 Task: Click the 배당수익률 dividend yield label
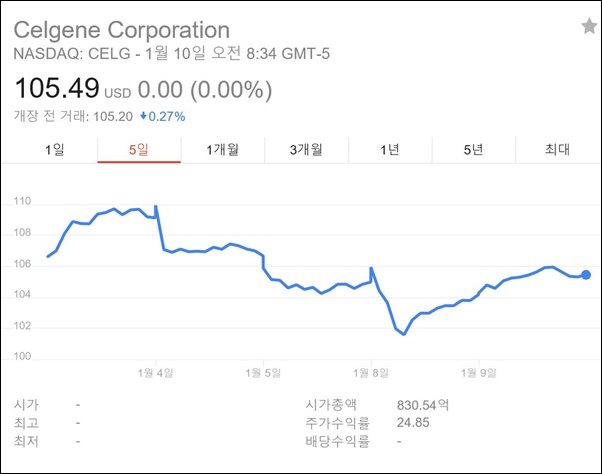tap(337, 440)
